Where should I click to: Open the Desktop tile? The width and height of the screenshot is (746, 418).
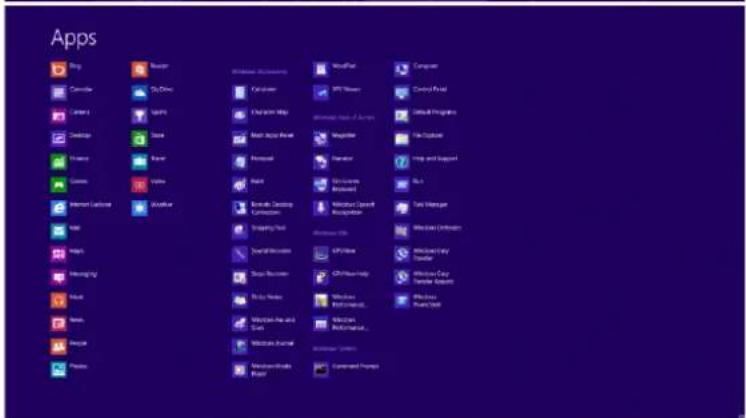coord(71,138)
